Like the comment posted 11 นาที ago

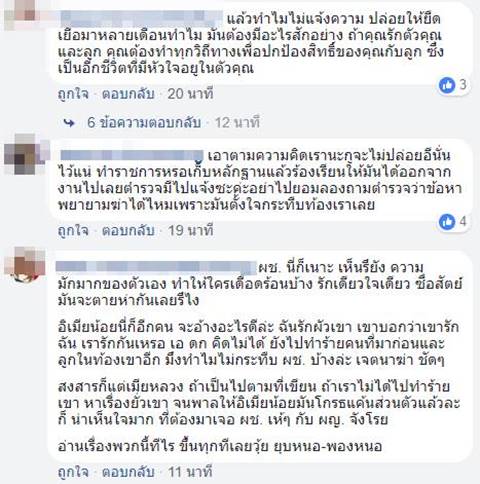click(x=73, y=472)
